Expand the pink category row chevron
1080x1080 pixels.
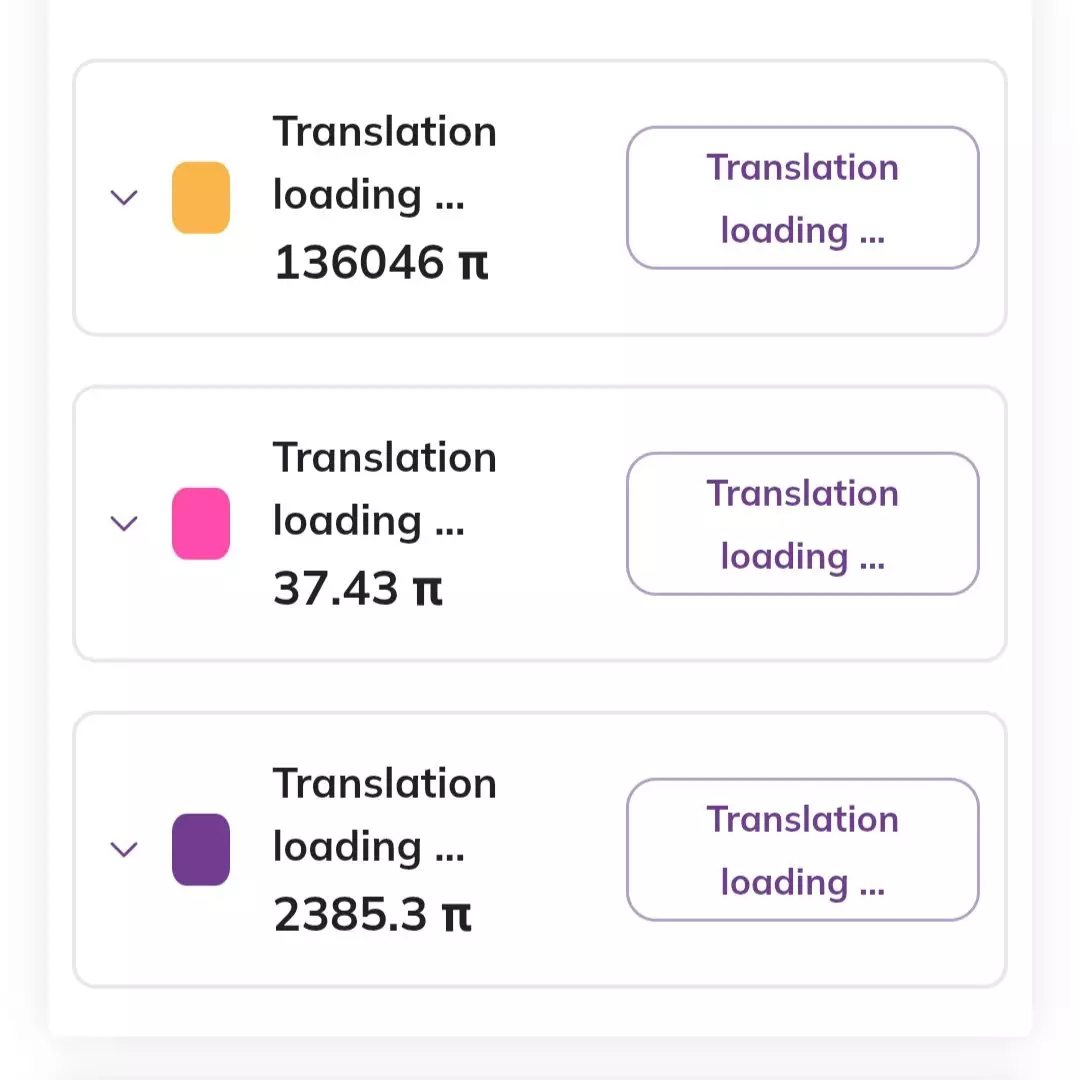click(x=123, y=523)
